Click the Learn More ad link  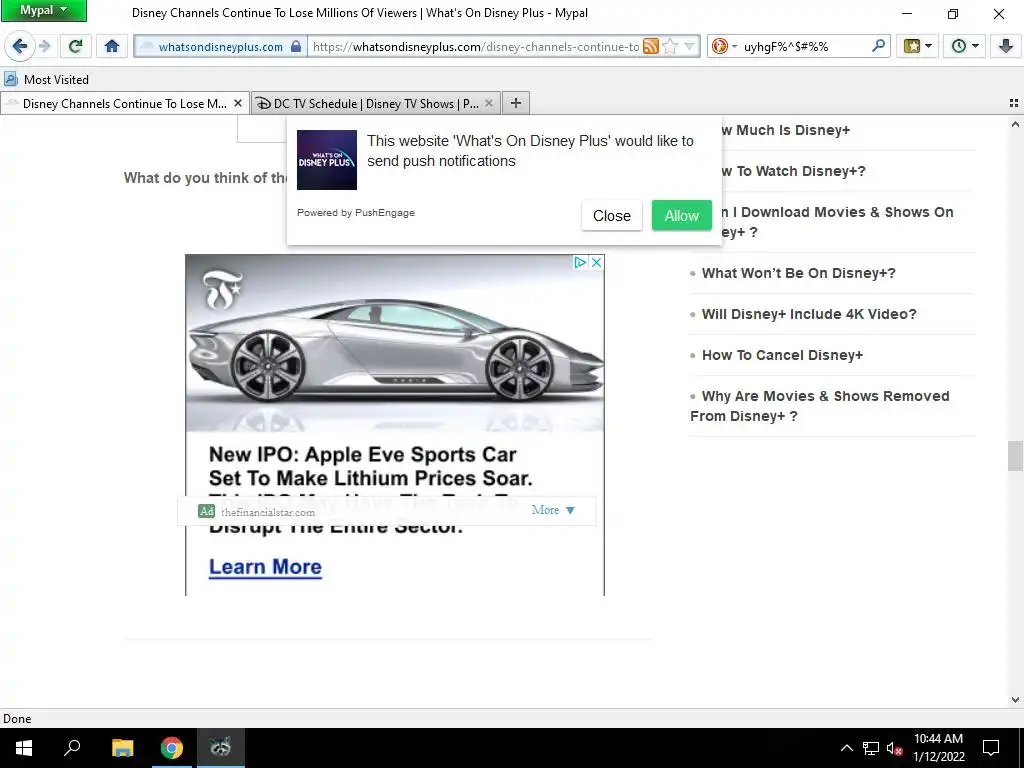coord(265,567)
